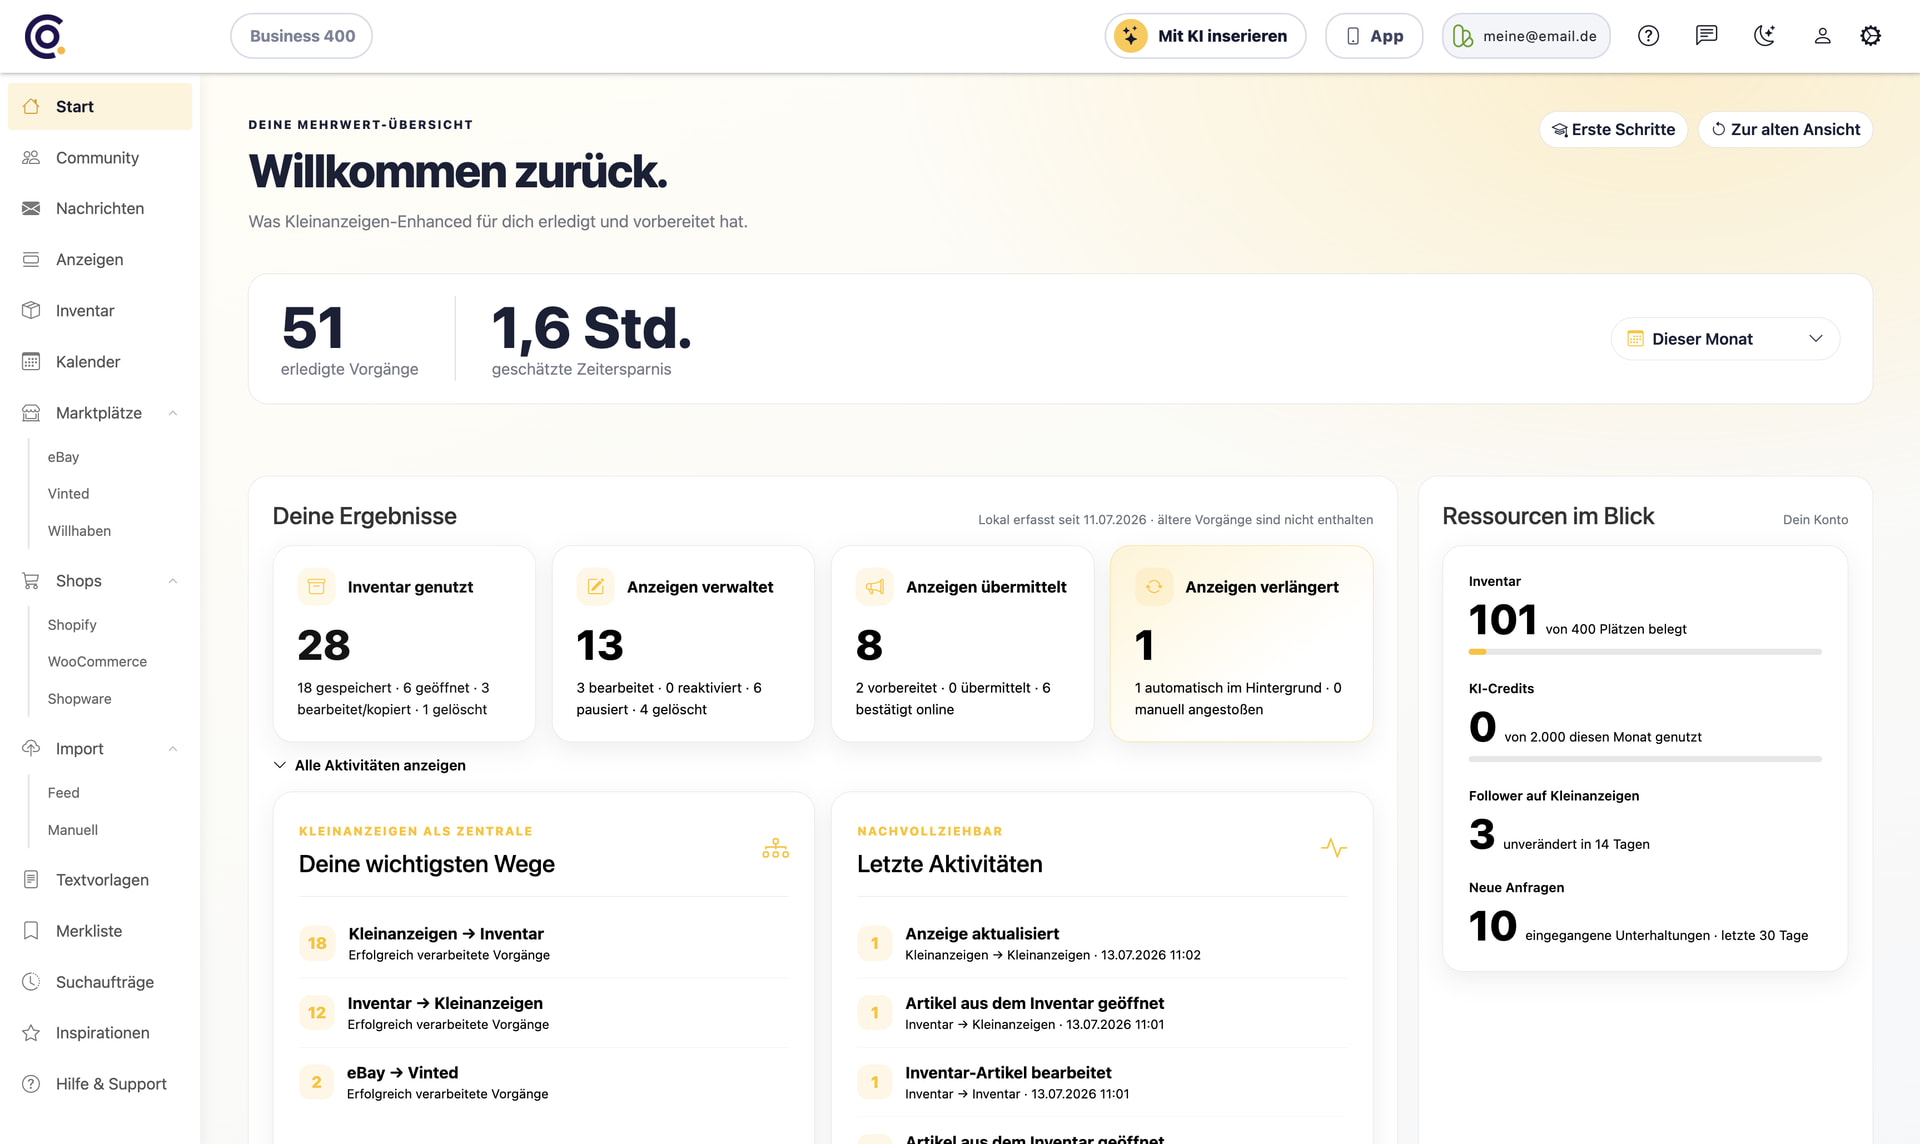Click the Inventar usage progress bar

click(1645, 652)
